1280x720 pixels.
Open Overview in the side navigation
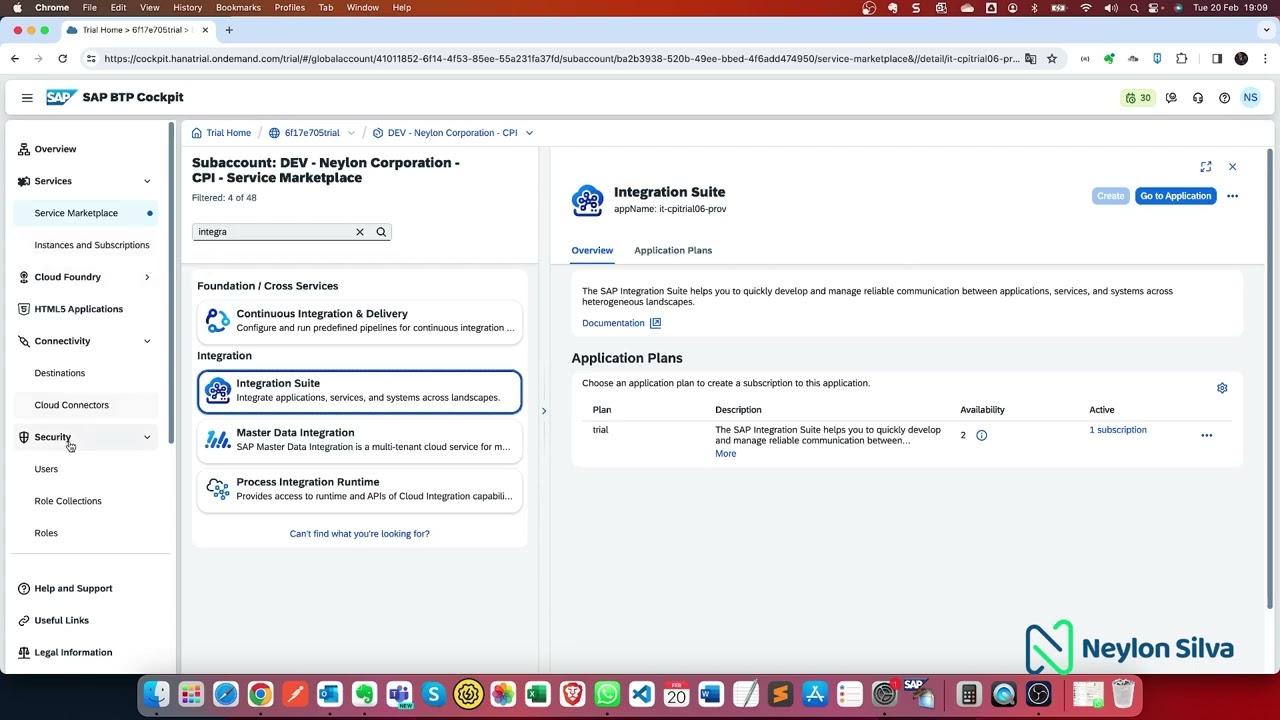pyautogui.click(x=55, y=149)
